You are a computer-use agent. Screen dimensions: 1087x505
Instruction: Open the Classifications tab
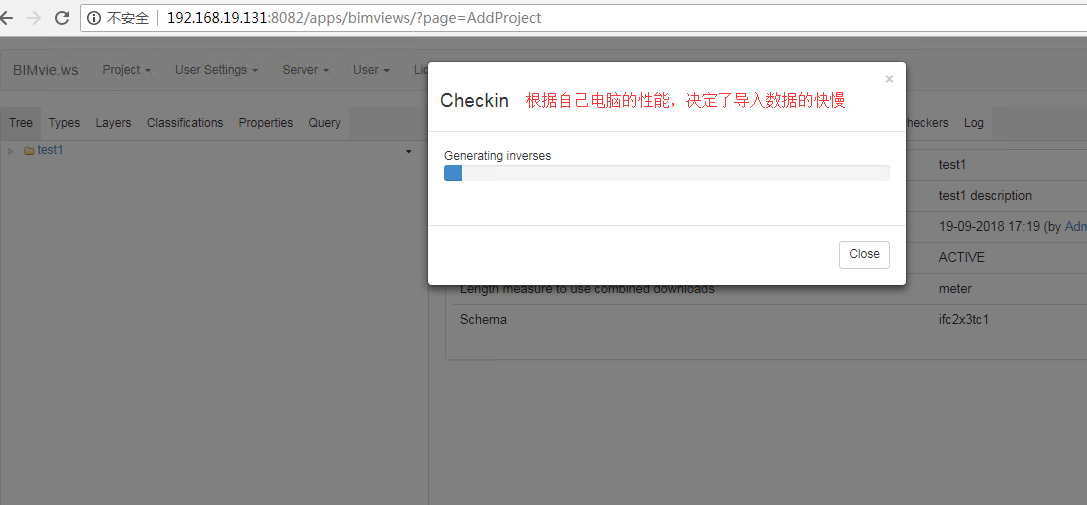click(x=185, y=123)
